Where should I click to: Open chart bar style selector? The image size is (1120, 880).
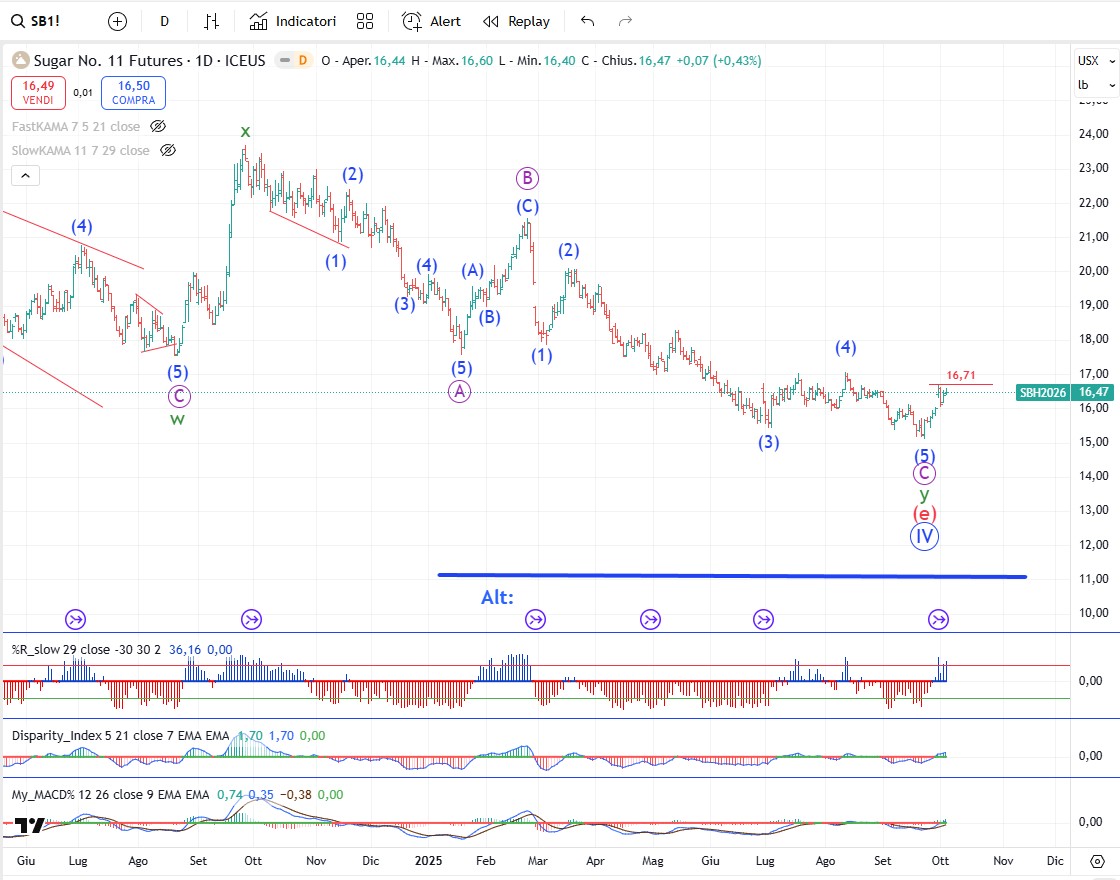211,21
